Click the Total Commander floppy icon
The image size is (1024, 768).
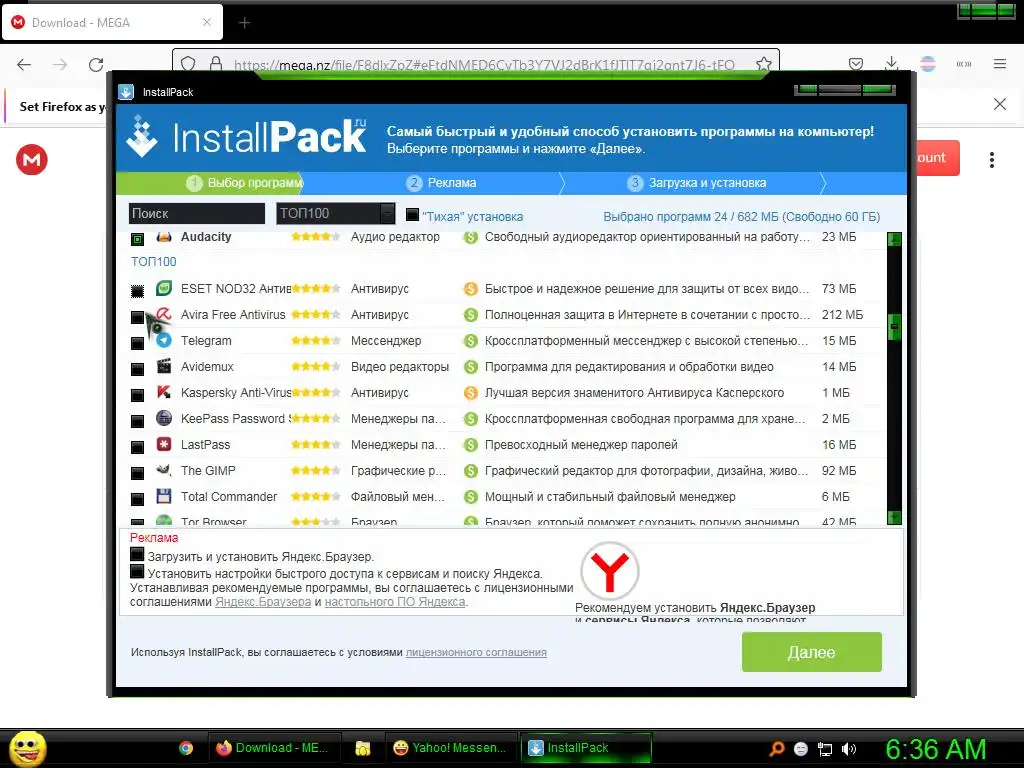point(164,496)
